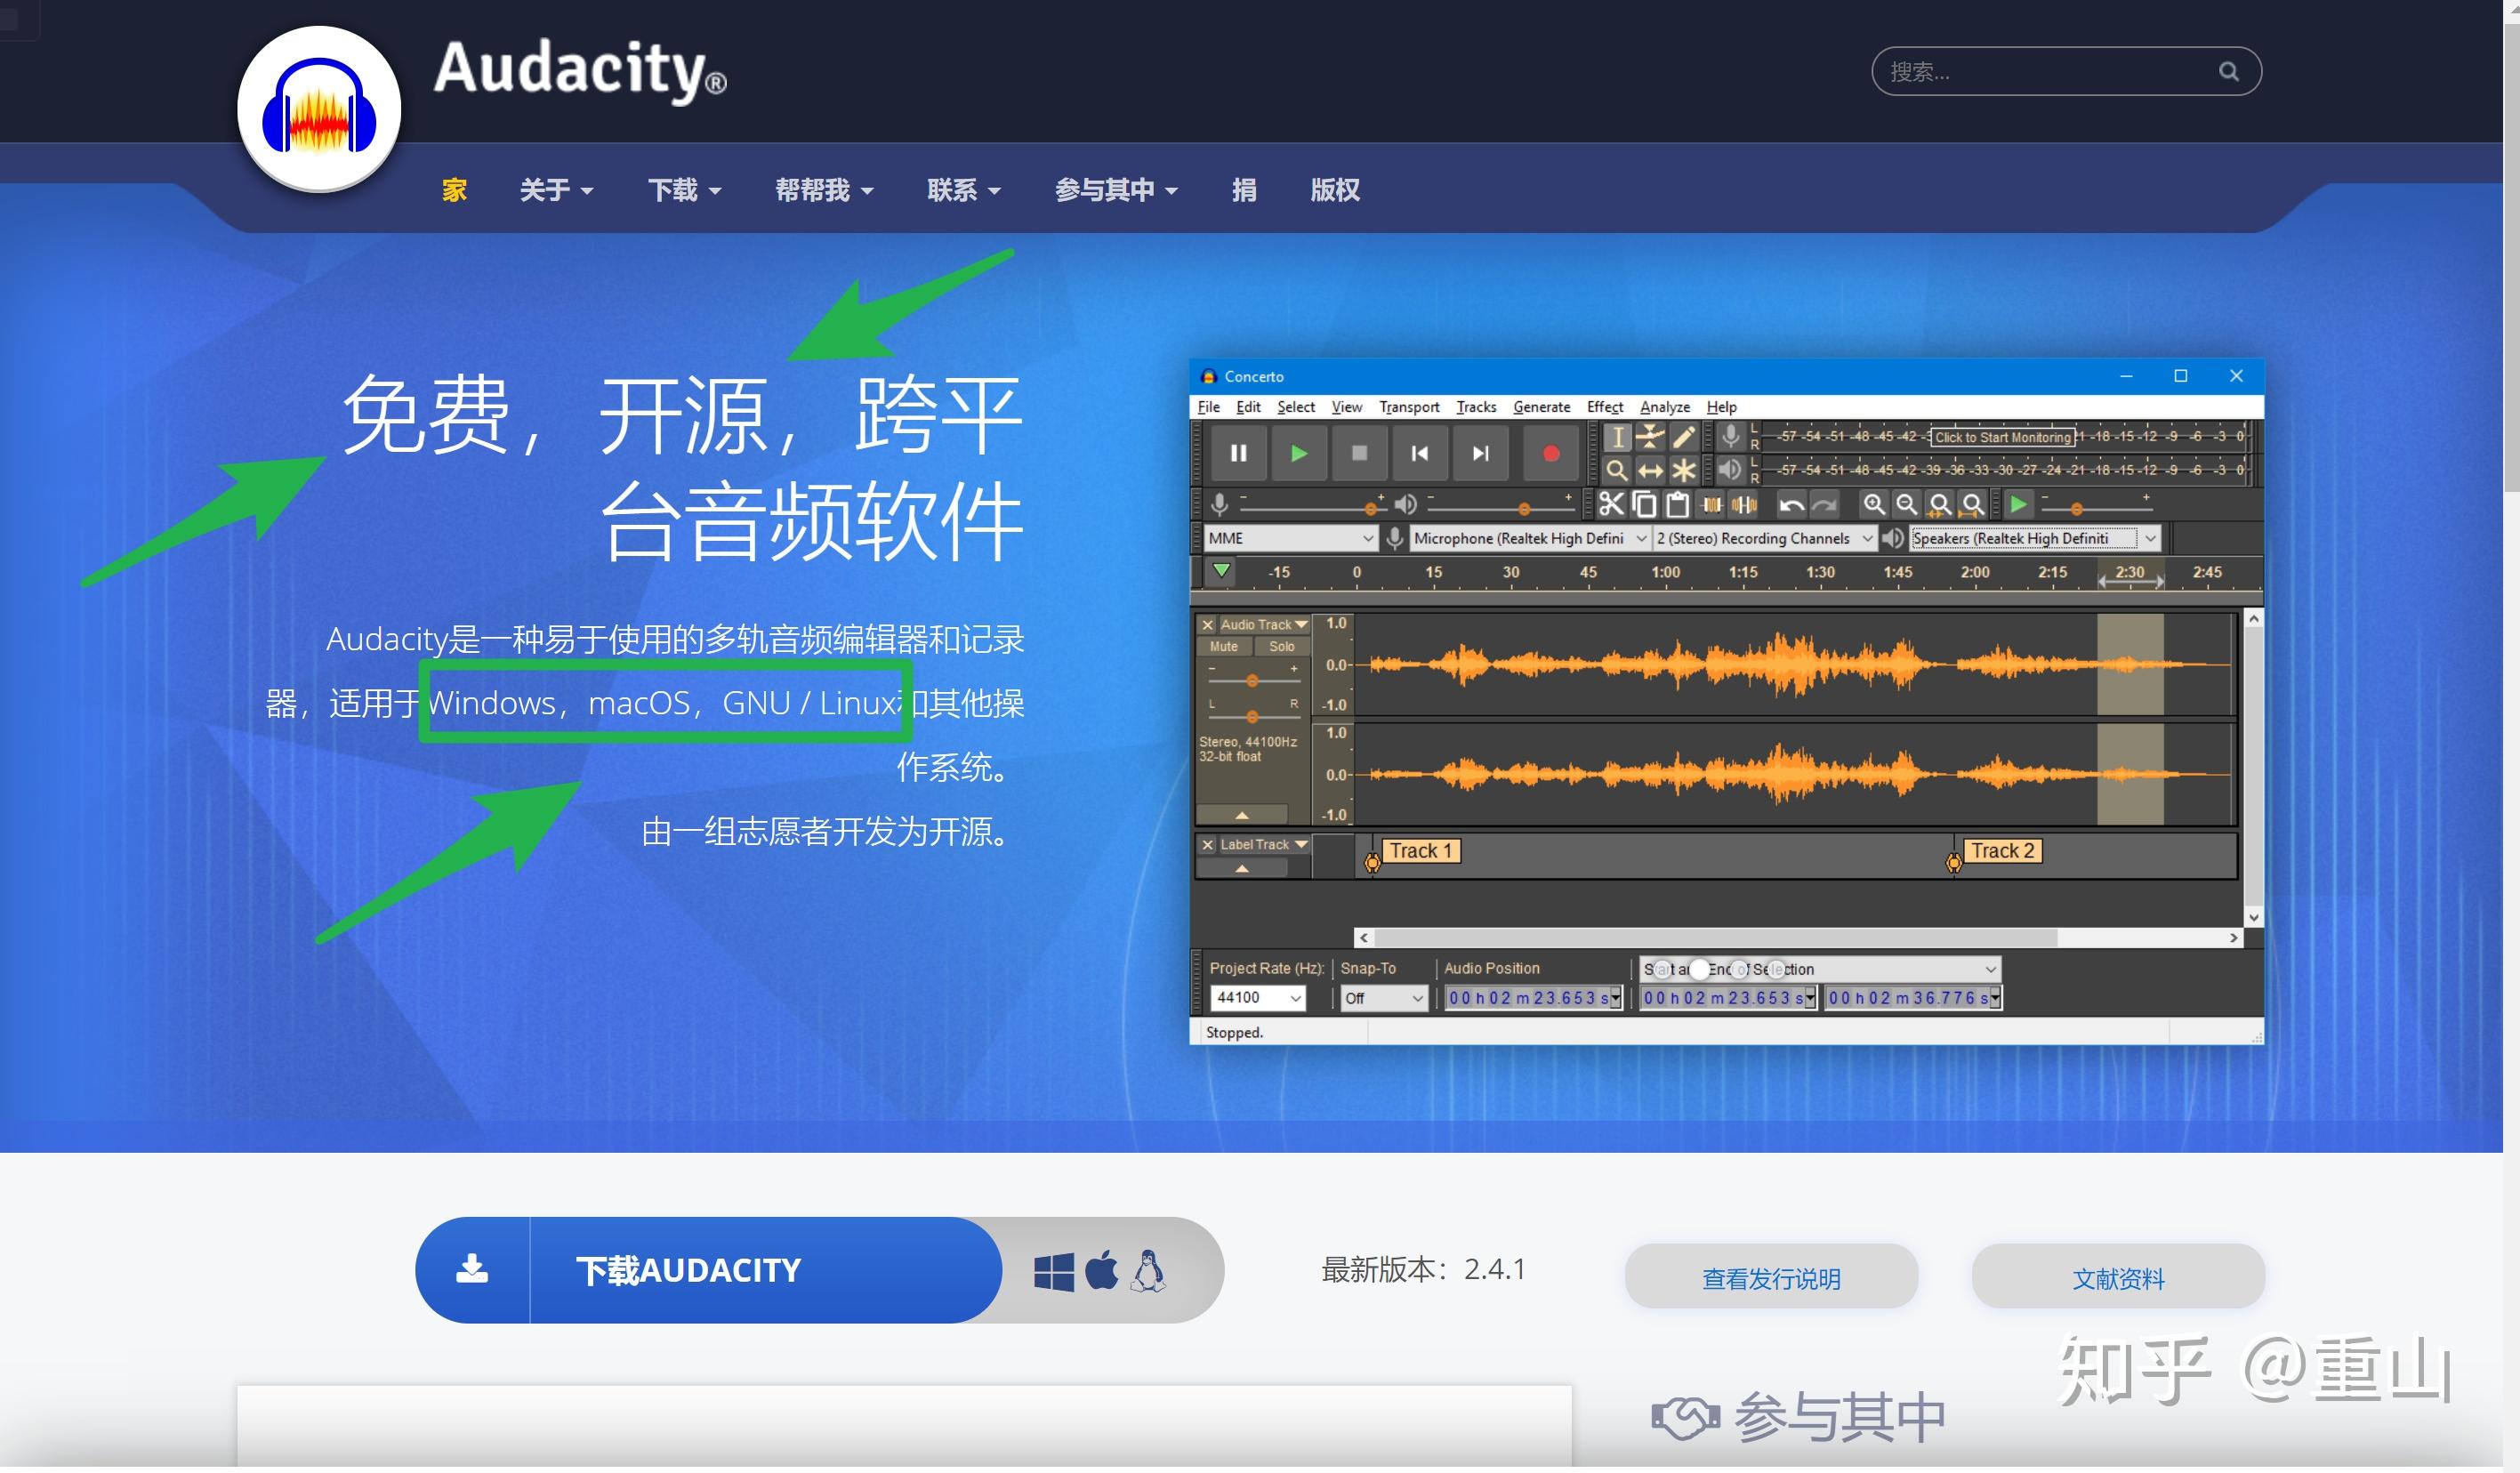Open the 帮帮我 navigation menu
Screen dimensions: 2520x1473
pyautogui.click(x=823, y=190)
